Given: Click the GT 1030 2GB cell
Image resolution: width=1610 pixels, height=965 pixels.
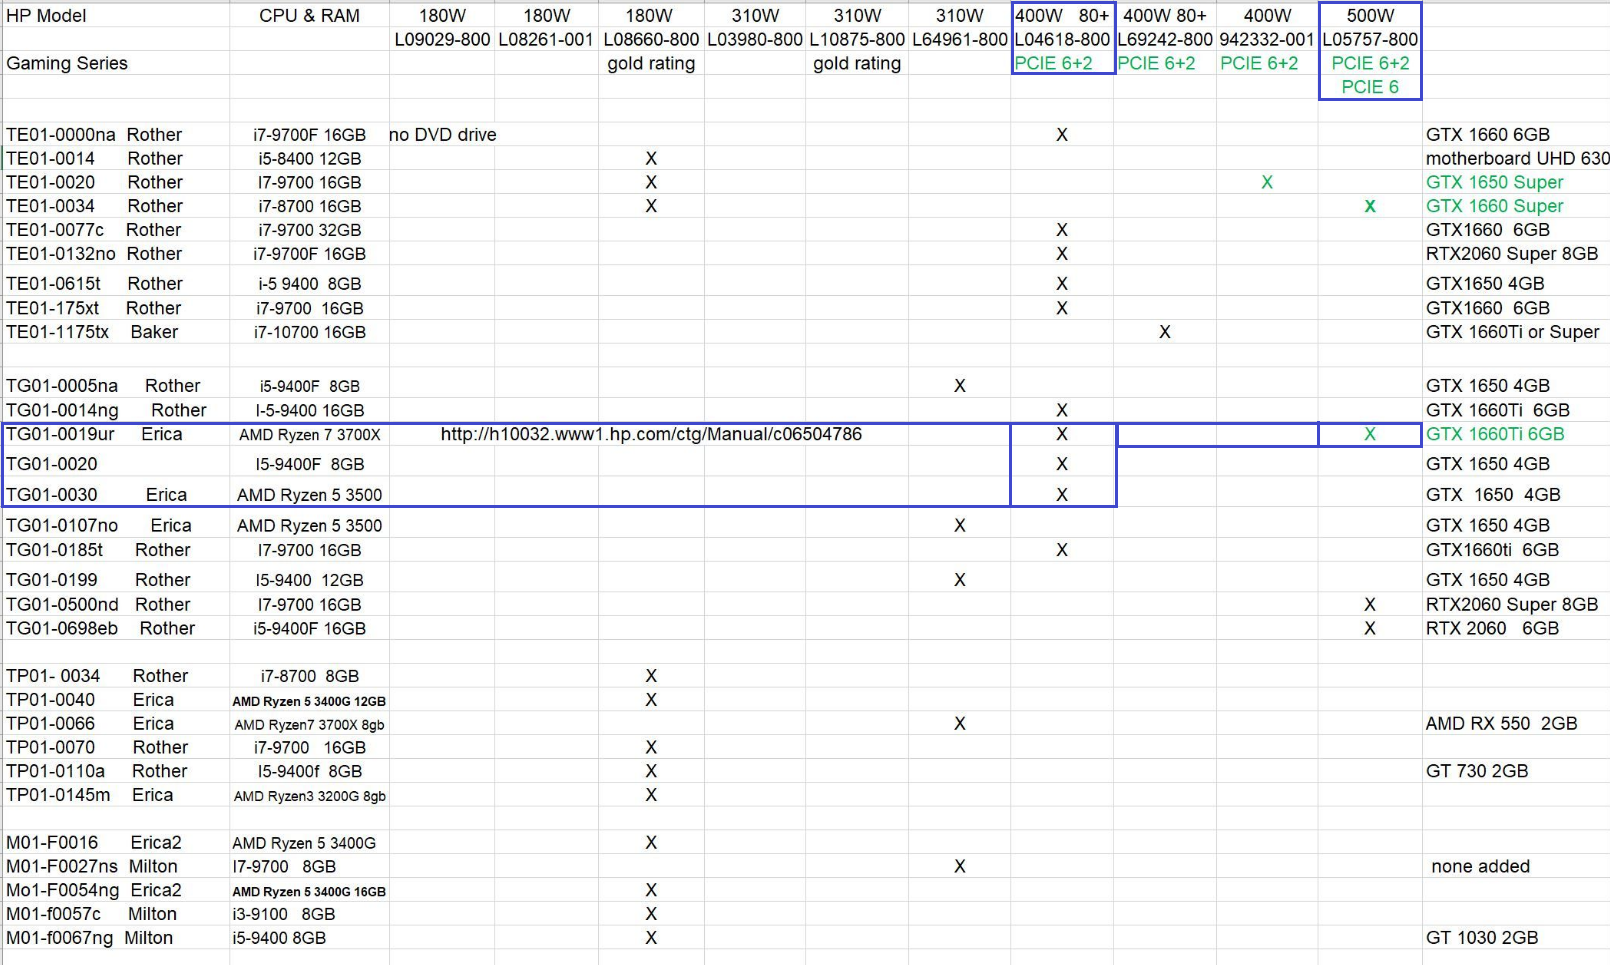Looking at the screenshot, I should coord(1481,938).
